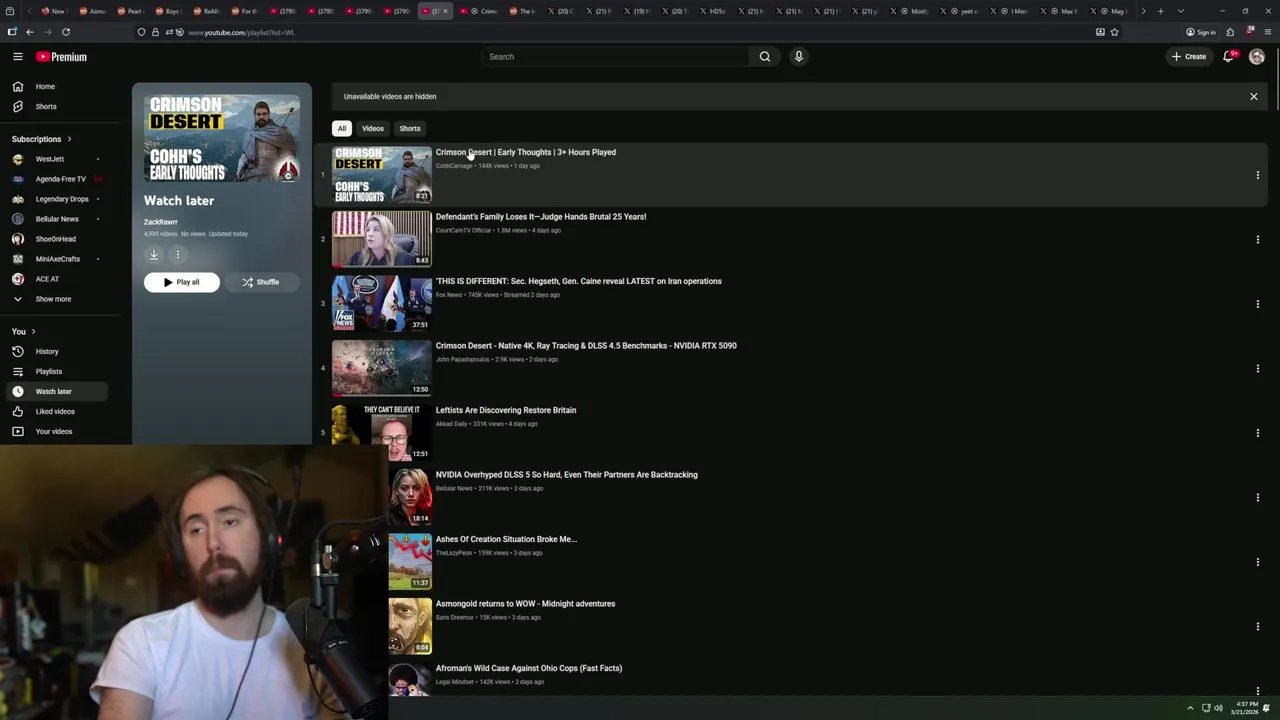The height and width of the screenshot is (720, 1280).
Task: Go to YouTube Premium home logo
Action: click(x=62, y=57)
